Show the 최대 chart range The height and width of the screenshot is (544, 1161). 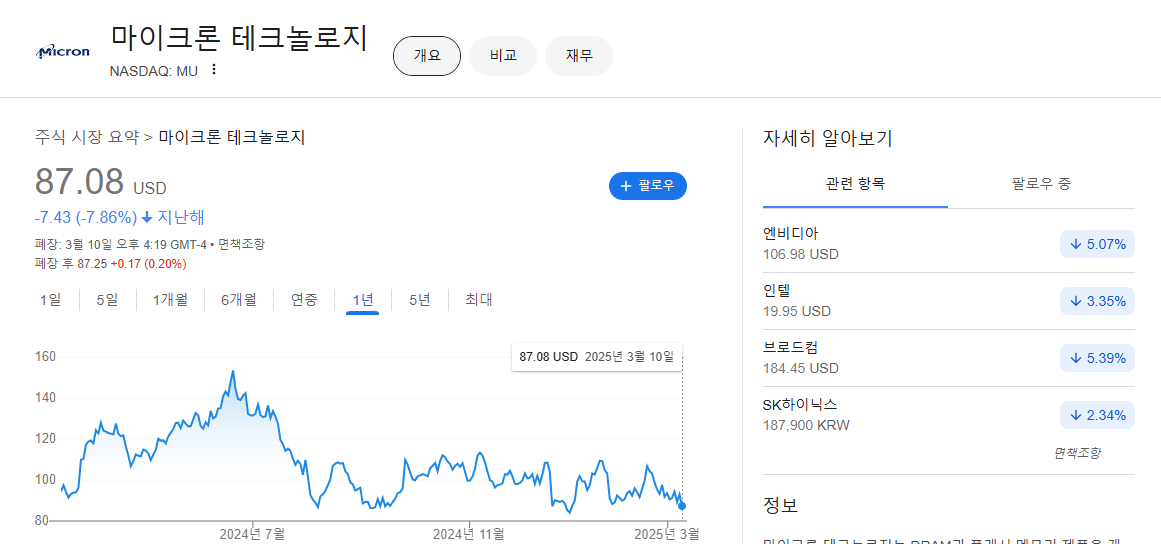pyautogui.click(x=478, y=300)
